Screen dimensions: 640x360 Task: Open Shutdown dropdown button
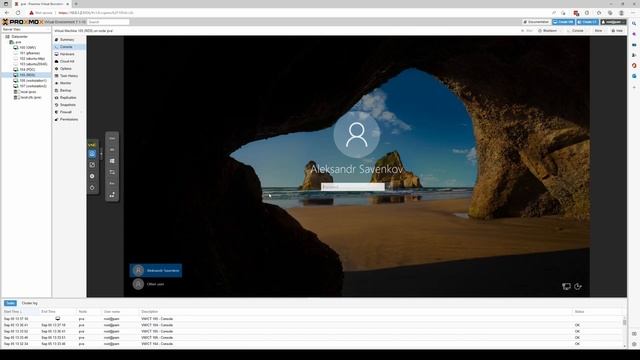[550, 31]
